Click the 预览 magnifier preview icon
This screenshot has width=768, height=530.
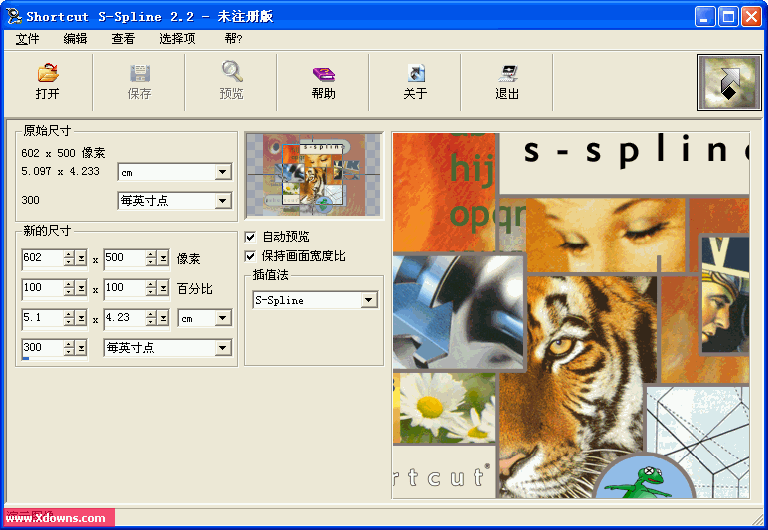point(232,72)
